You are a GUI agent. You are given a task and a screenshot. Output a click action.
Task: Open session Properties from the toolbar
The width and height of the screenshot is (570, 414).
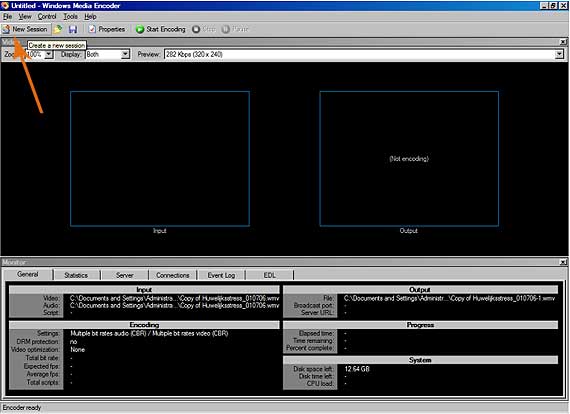[x=107, y=29]
